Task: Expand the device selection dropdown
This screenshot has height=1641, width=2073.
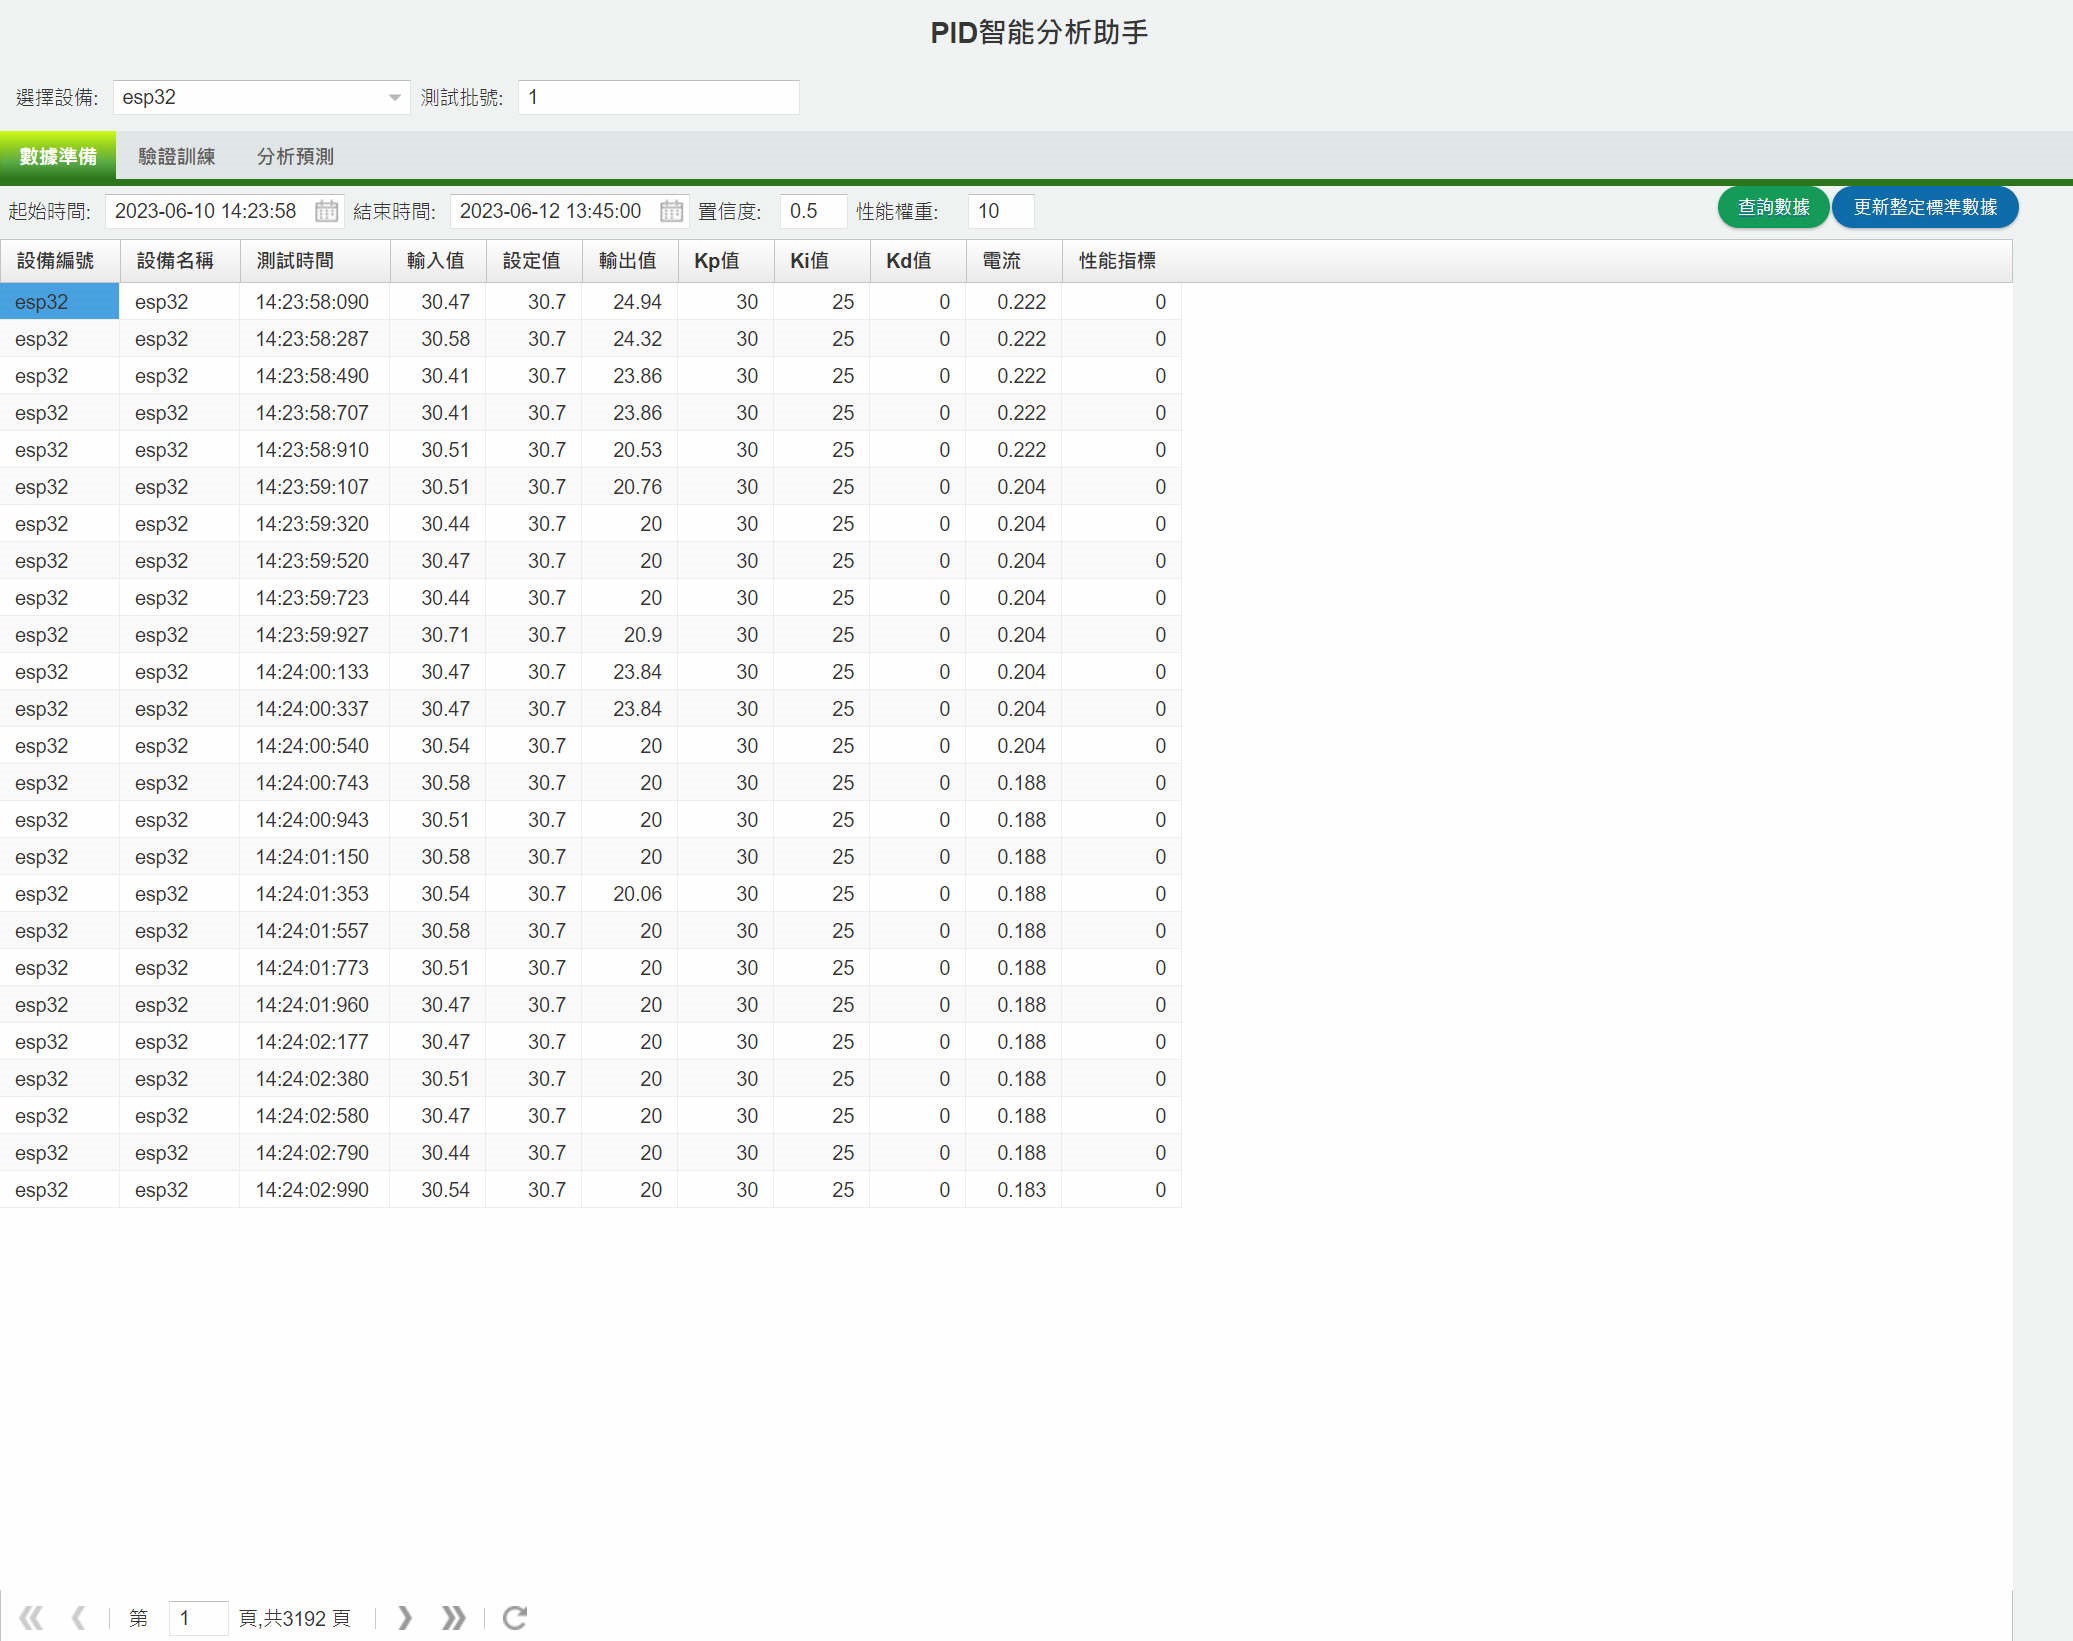Action: coord(394,98)
